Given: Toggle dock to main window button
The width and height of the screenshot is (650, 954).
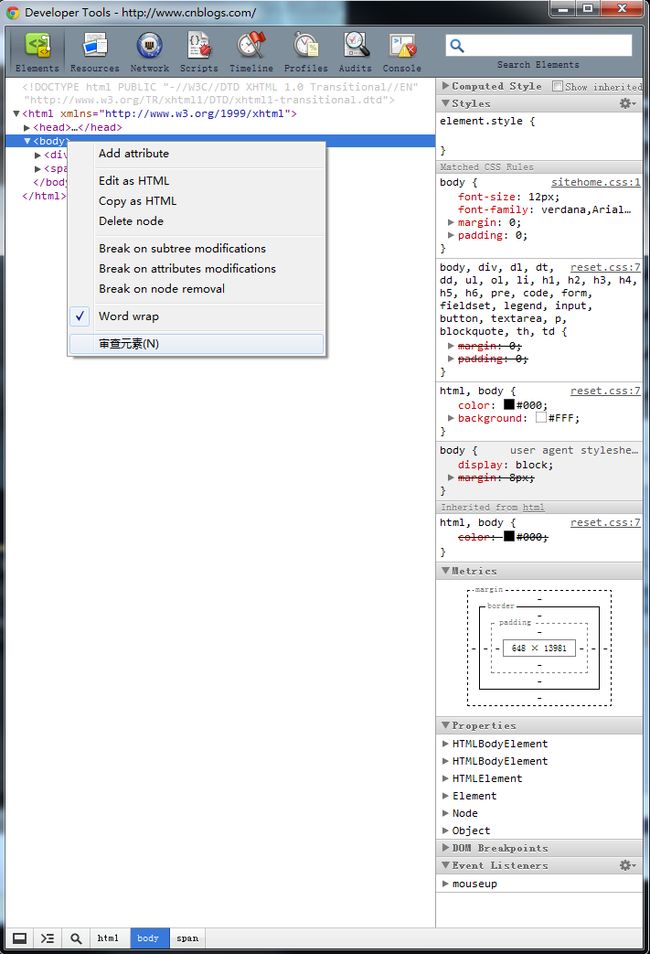Looking at the screenshot, I should [20, 938].
